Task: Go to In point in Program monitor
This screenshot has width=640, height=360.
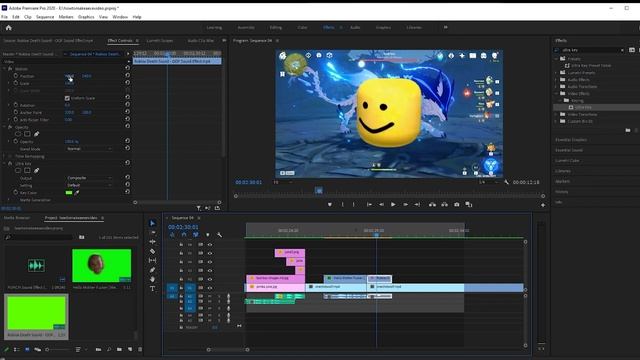Action: click(369, 204)
